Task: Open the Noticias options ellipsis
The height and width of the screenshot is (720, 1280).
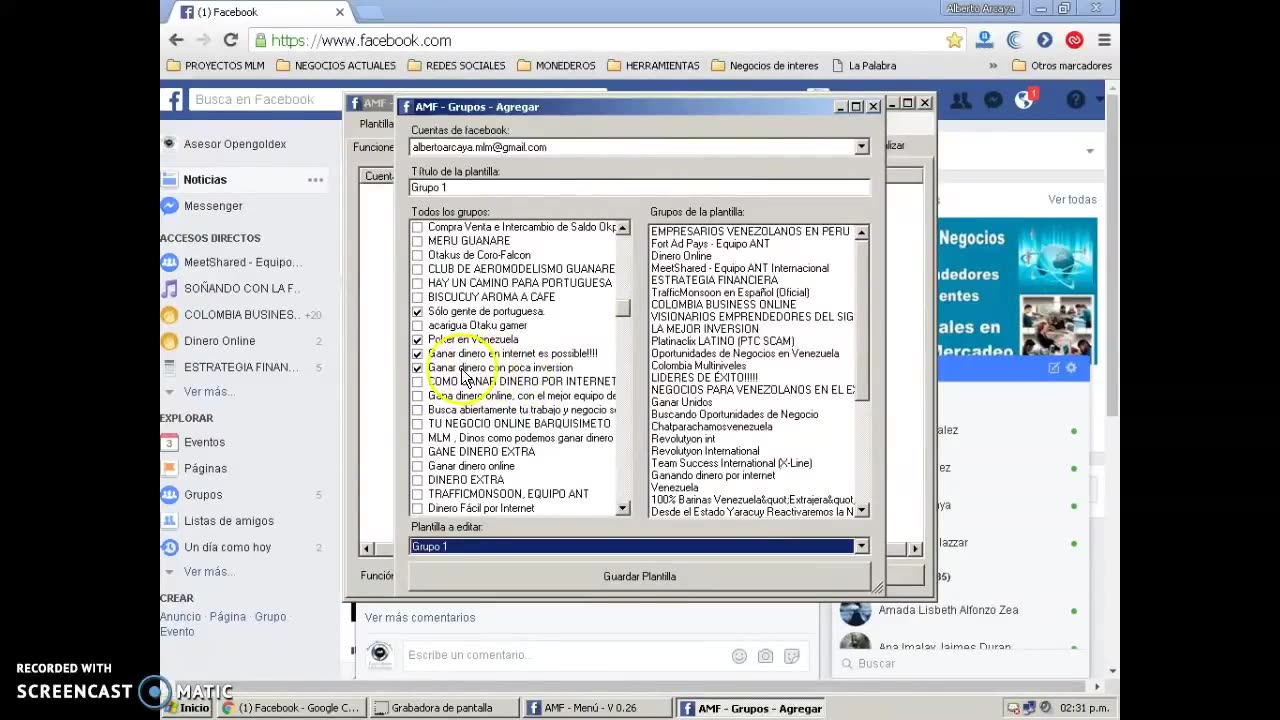Action: 315,180
